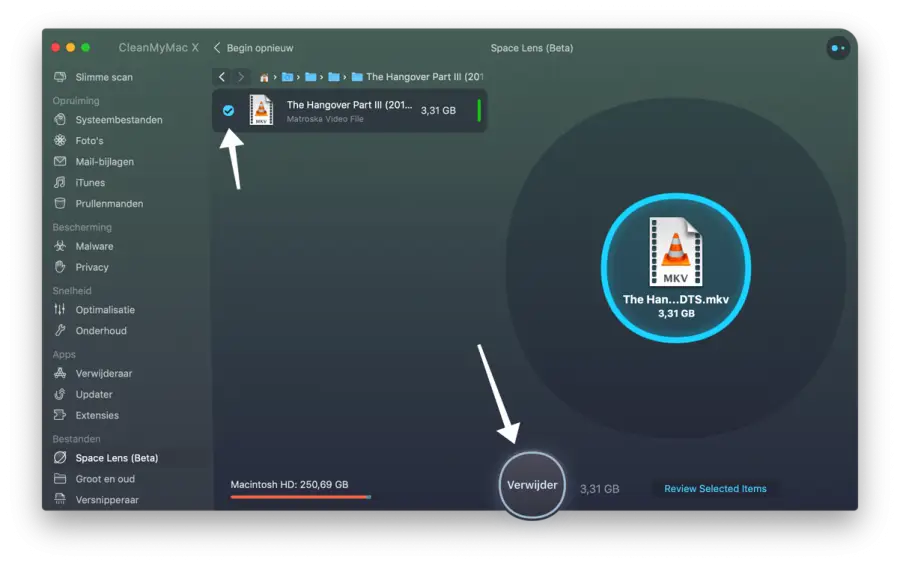Viewport: 900px width, 566px height.
Task: Click the Malware biohazard icon
Action: point(60,246)
